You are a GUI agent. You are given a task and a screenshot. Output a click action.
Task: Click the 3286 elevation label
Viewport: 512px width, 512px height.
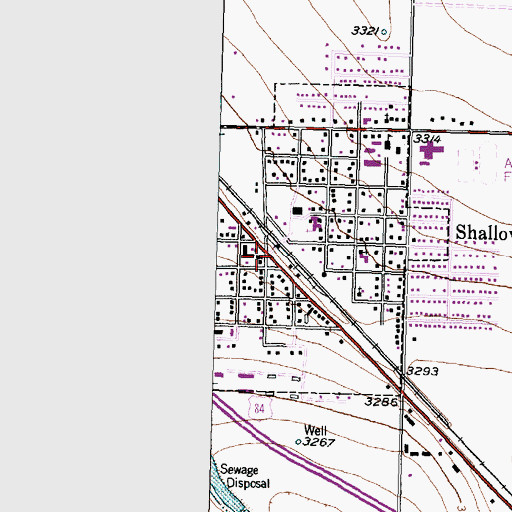(x=381, y=401)
